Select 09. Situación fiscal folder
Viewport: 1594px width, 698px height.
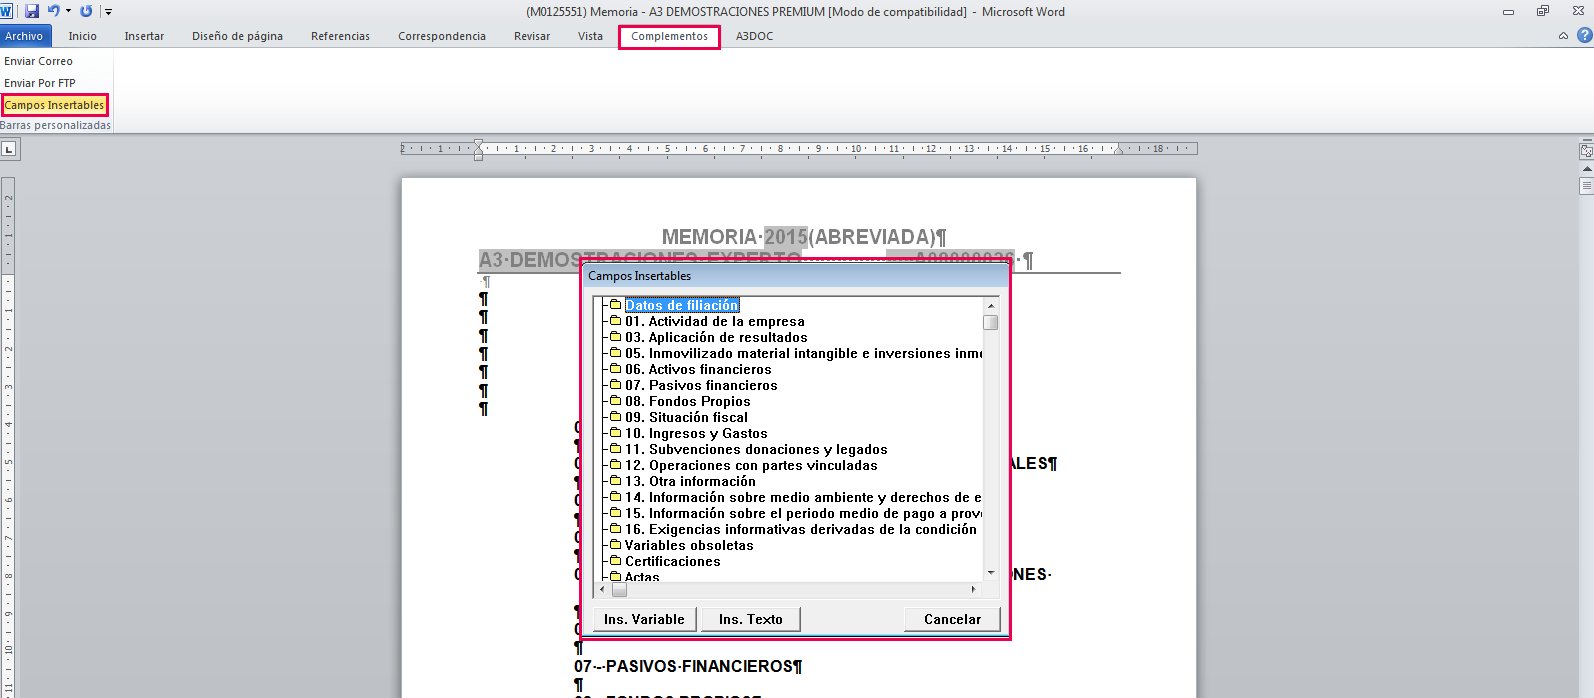[x=686, y=417]
